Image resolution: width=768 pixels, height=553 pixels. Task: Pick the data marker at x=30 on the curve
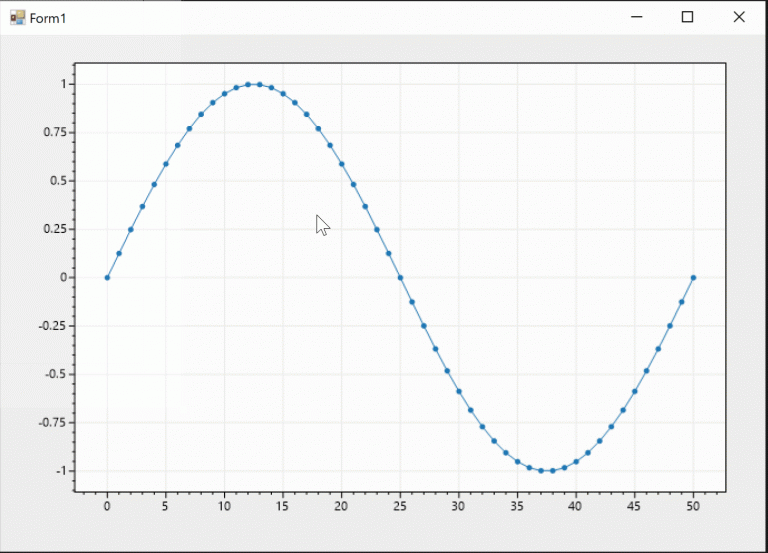[x=459, y=391]
